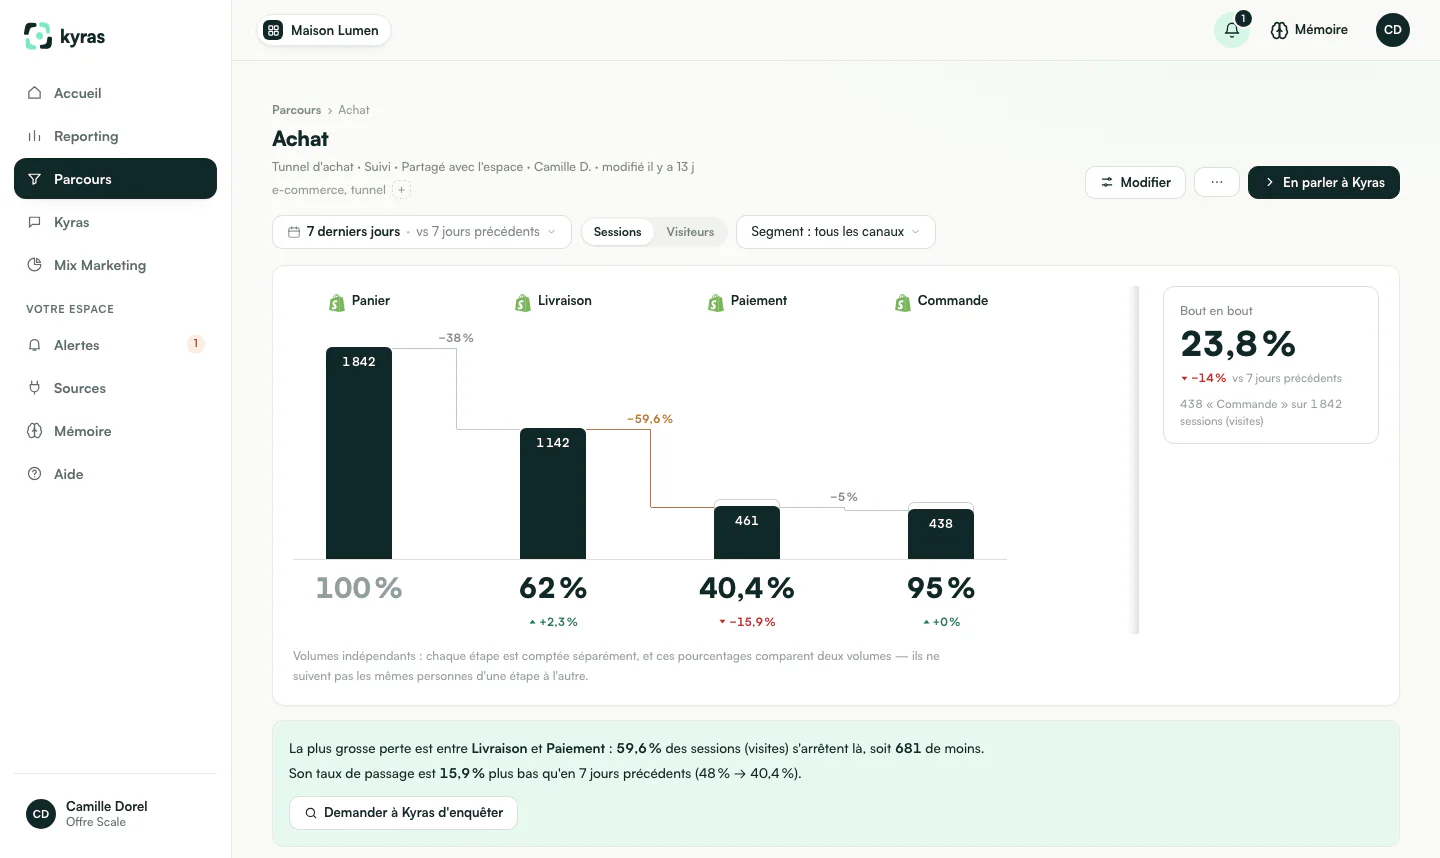Image resolution: width=1440 pixels, height=858 pixels.
Task: Open notifications bell
Action: pyautogui.click(x=1232, y=30)
